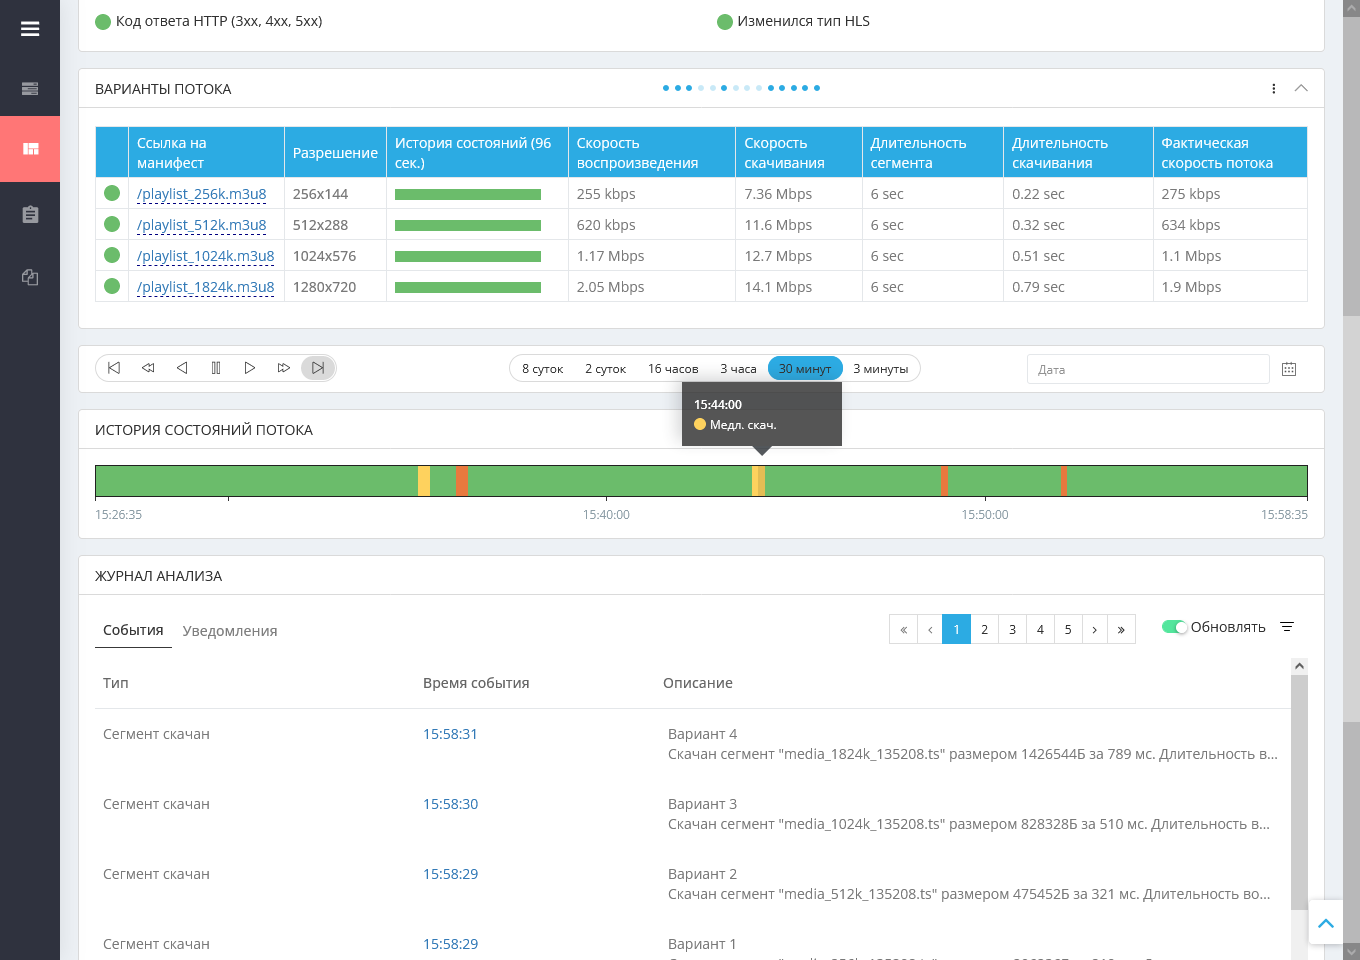This screenshot has height=960, width=1360.
Task: Select the 8 суток time range
Action: pyautogui.click(x=542, y=369)
